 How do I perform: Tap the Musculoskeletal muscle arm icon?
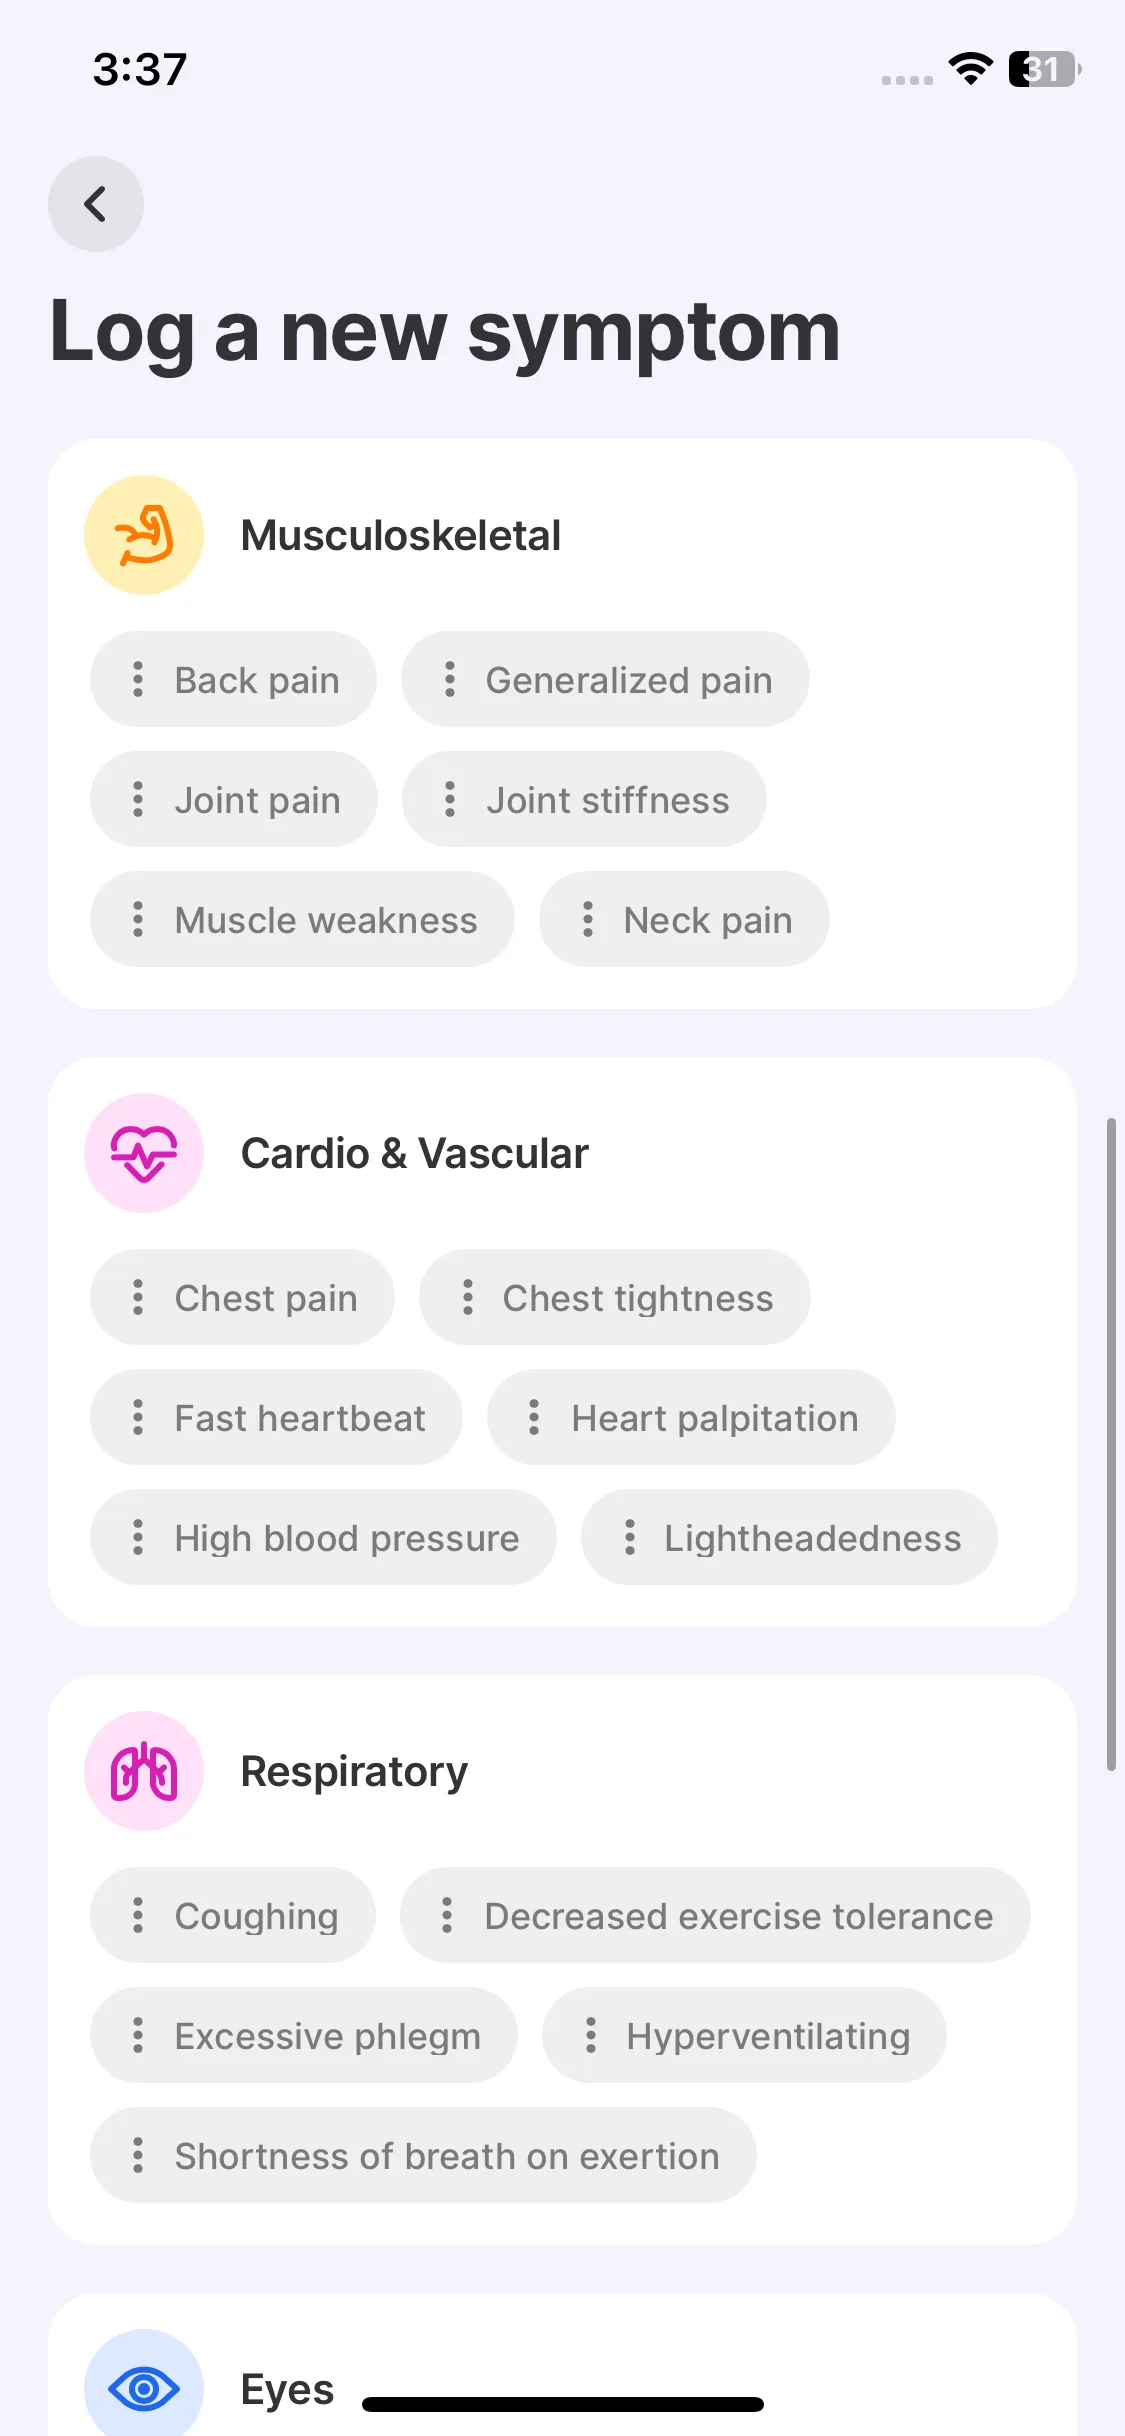pyautogui.click(x=144, y=535)
